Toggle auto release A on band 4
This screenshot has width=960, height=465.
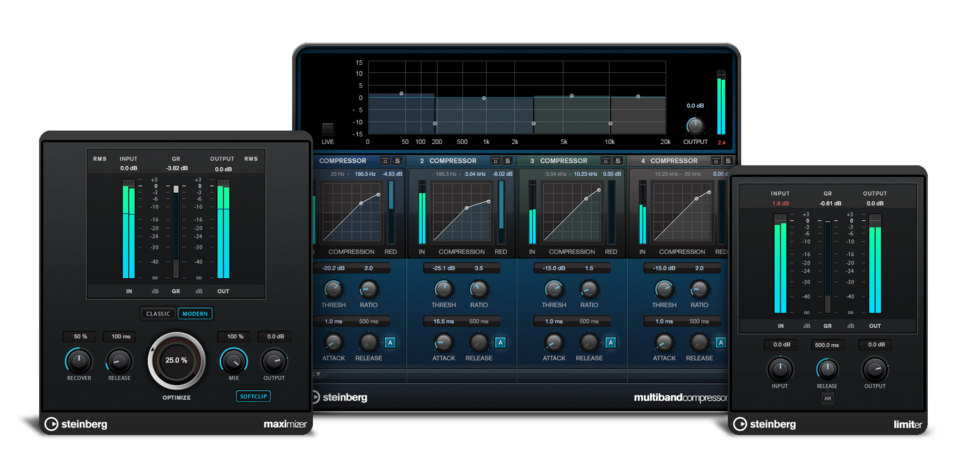coord(721,343)
